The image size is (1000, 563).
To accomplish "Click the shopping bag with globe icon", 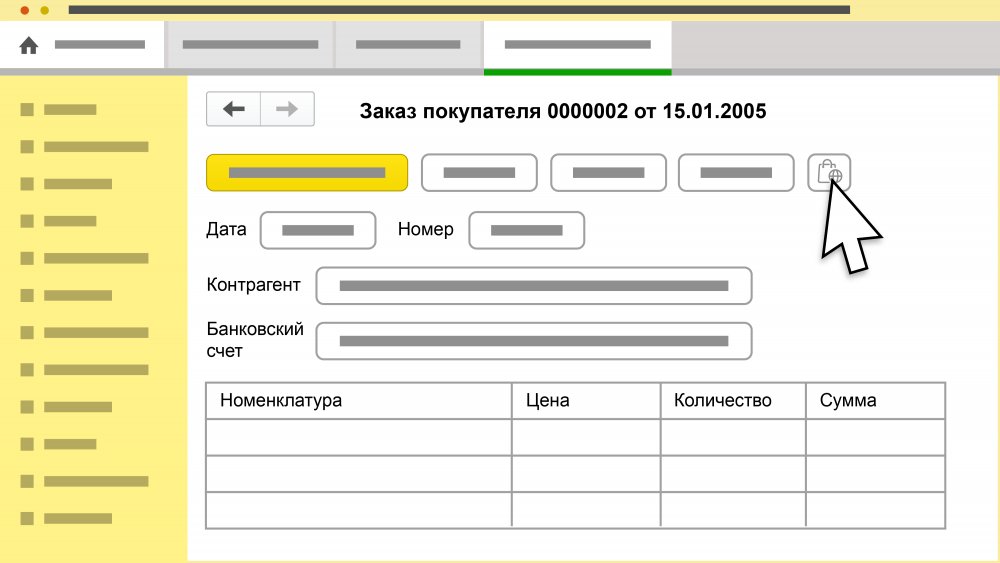I will point(829,173).
